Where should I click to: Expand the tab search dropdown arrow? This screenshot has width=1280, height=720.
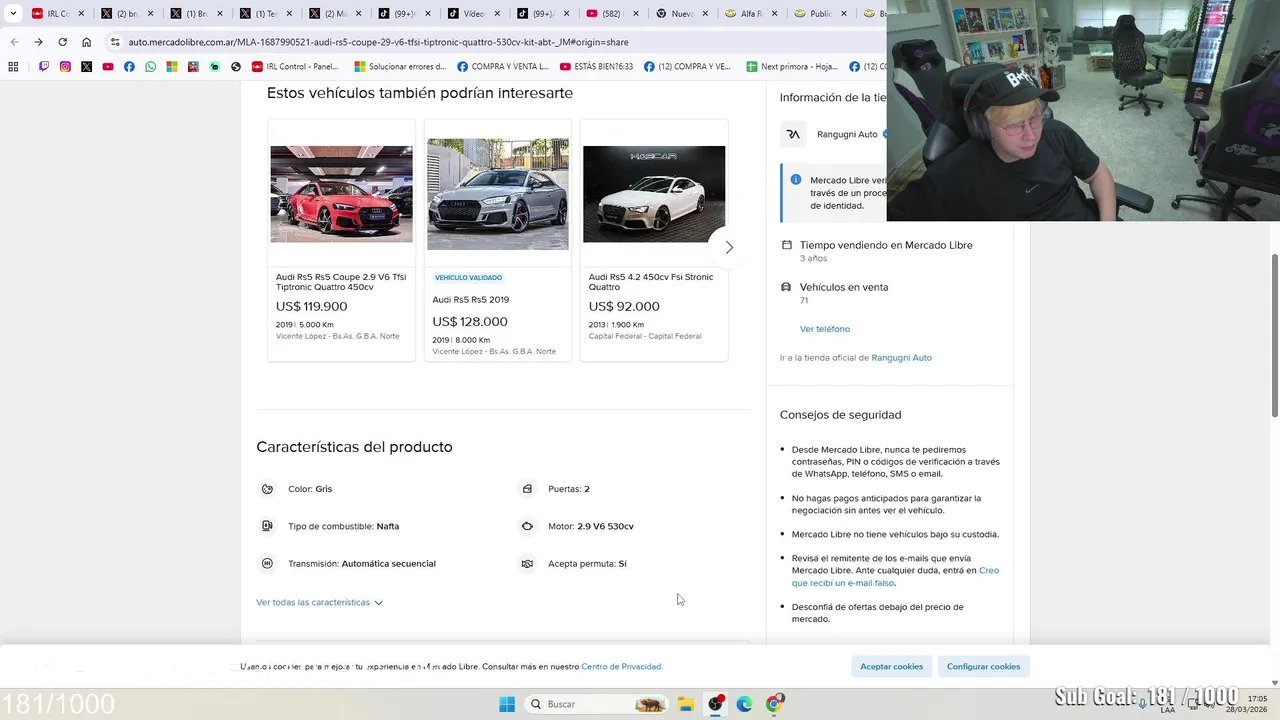point(13,13)
